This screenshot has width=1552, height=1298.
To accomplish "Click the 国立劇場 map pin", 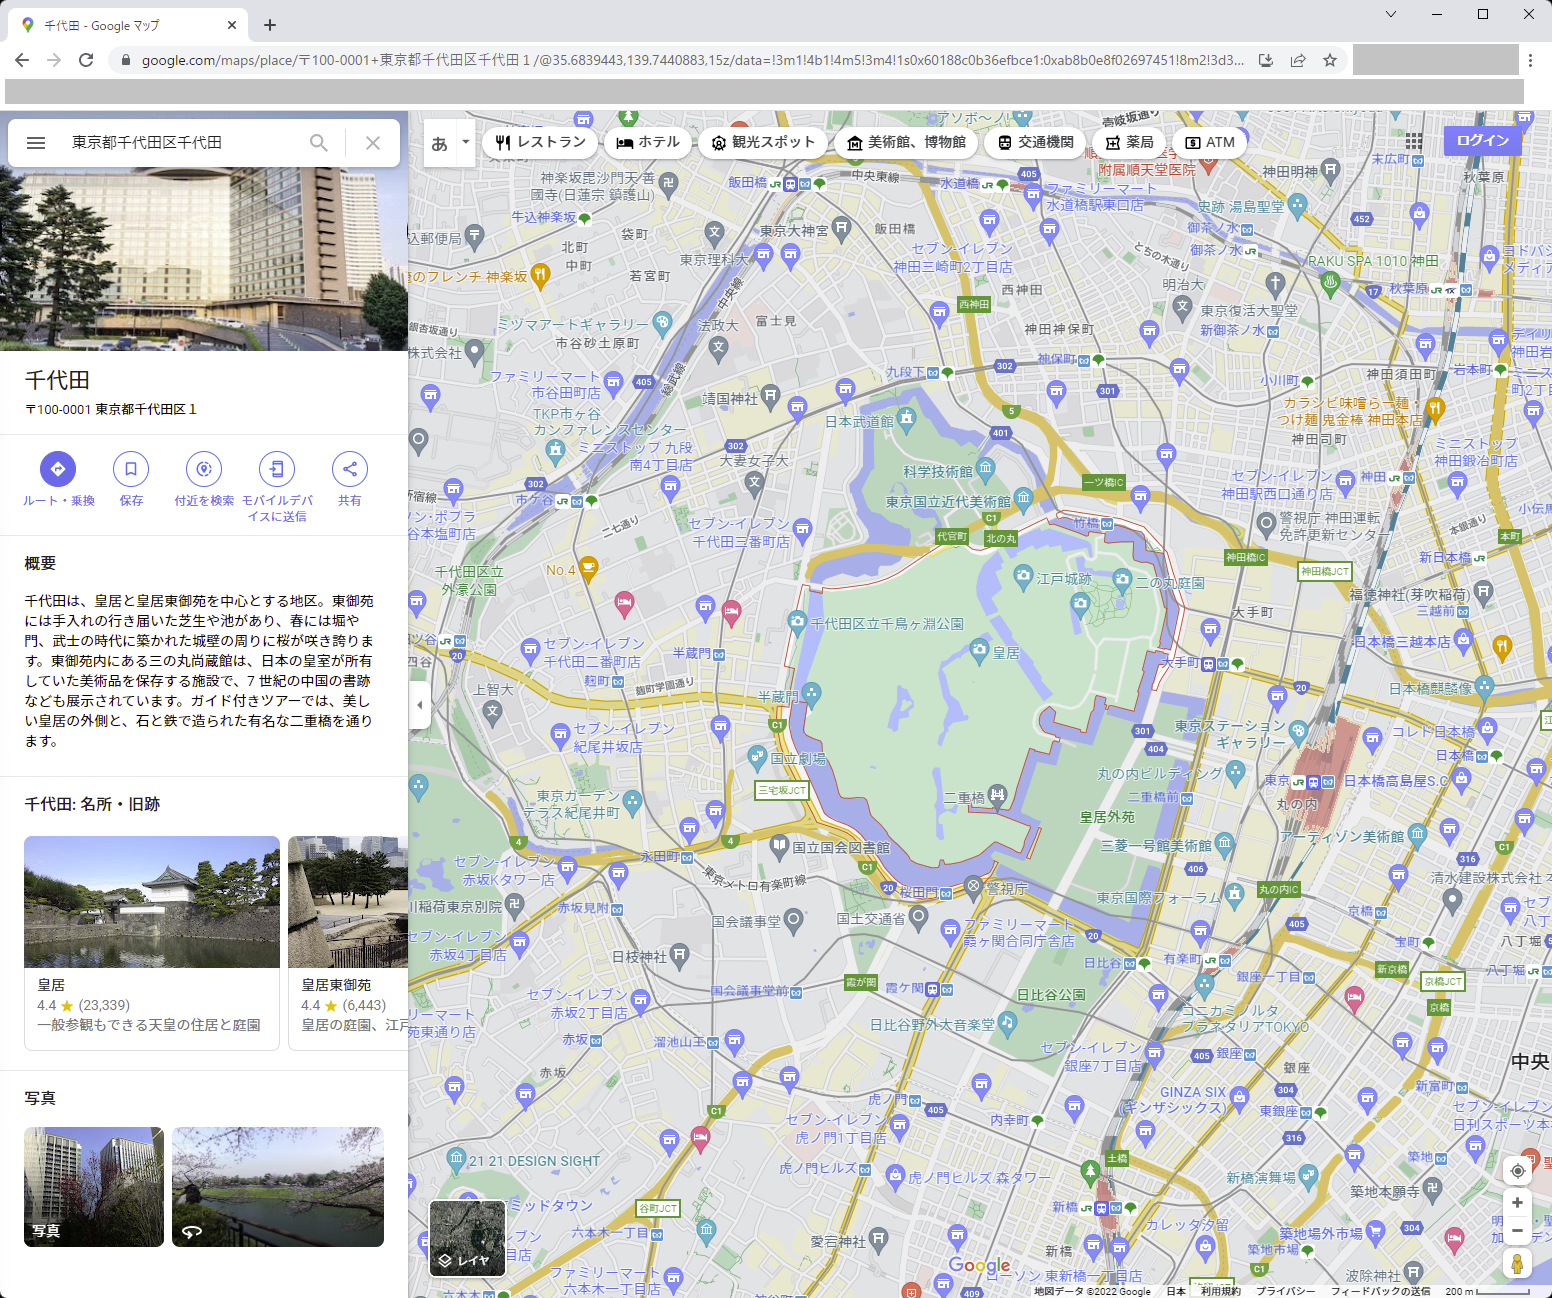I will click(x=758, y=757).
